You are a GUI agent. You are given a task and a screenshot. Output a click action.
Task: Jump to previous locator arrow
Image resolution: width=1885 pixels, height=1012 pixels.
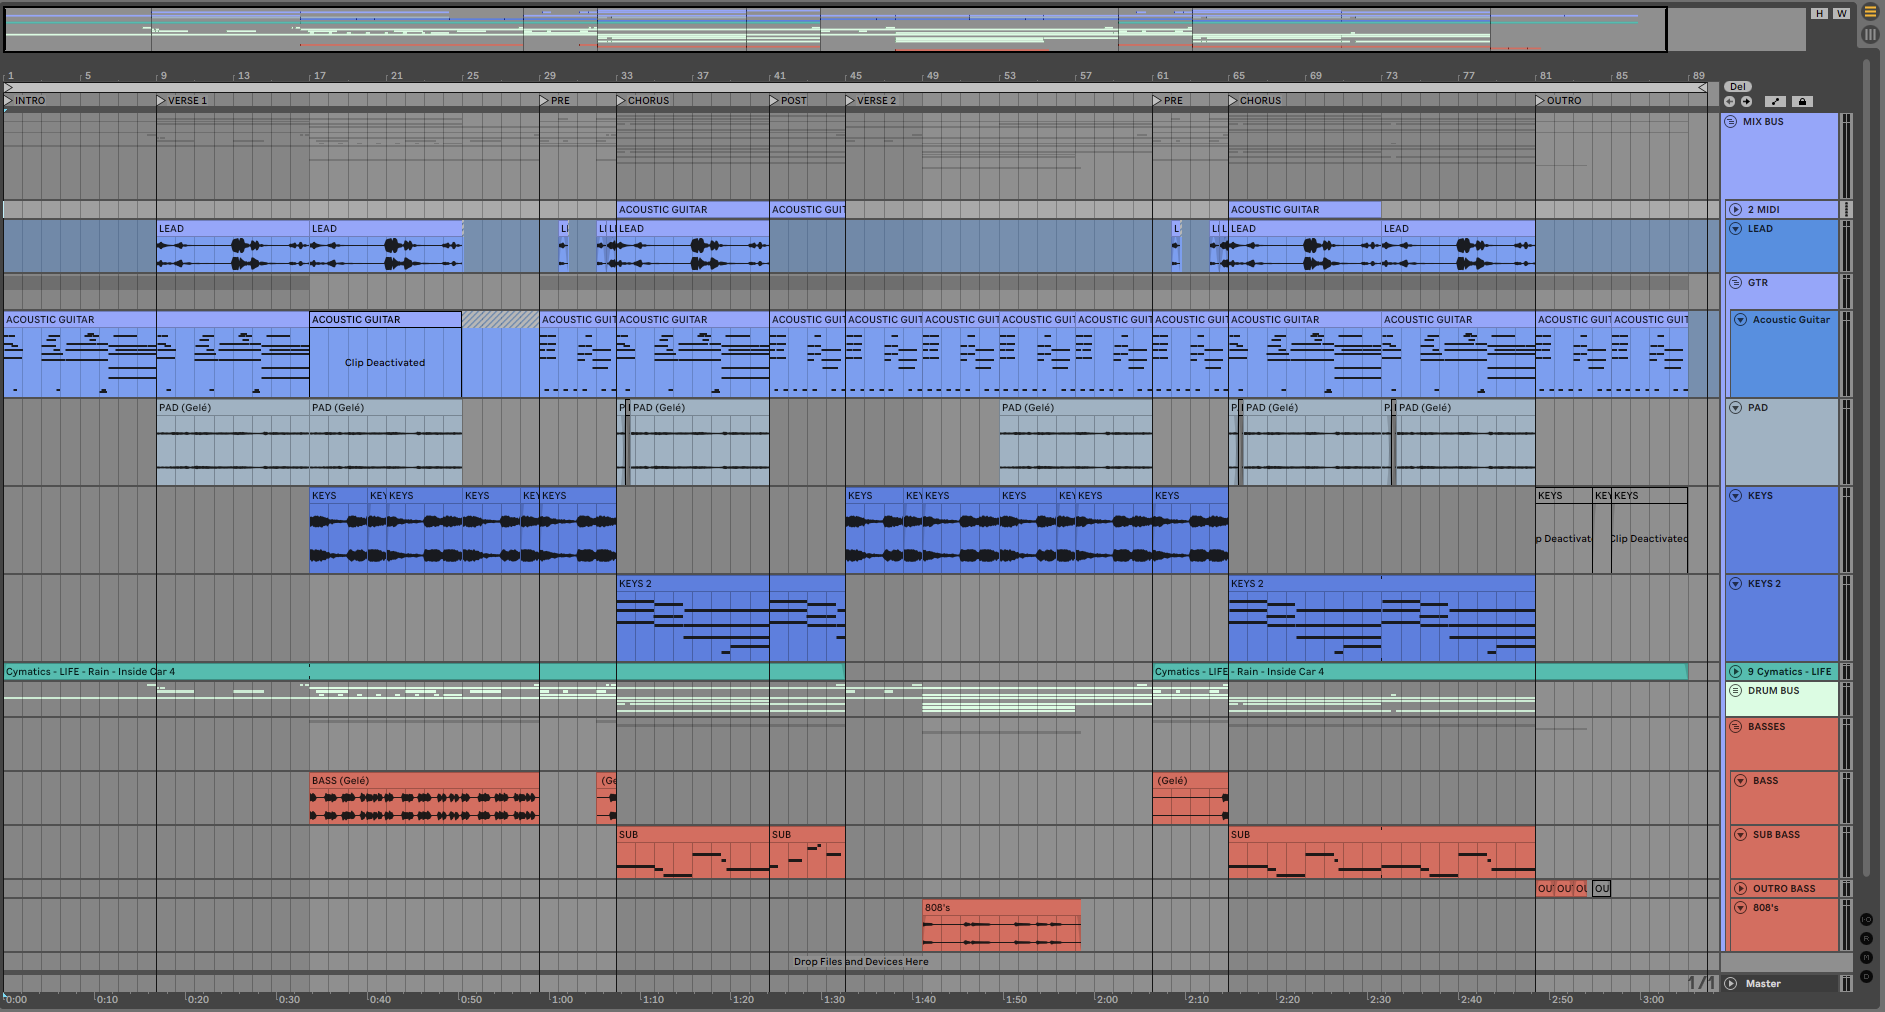tap(1730, 101)
